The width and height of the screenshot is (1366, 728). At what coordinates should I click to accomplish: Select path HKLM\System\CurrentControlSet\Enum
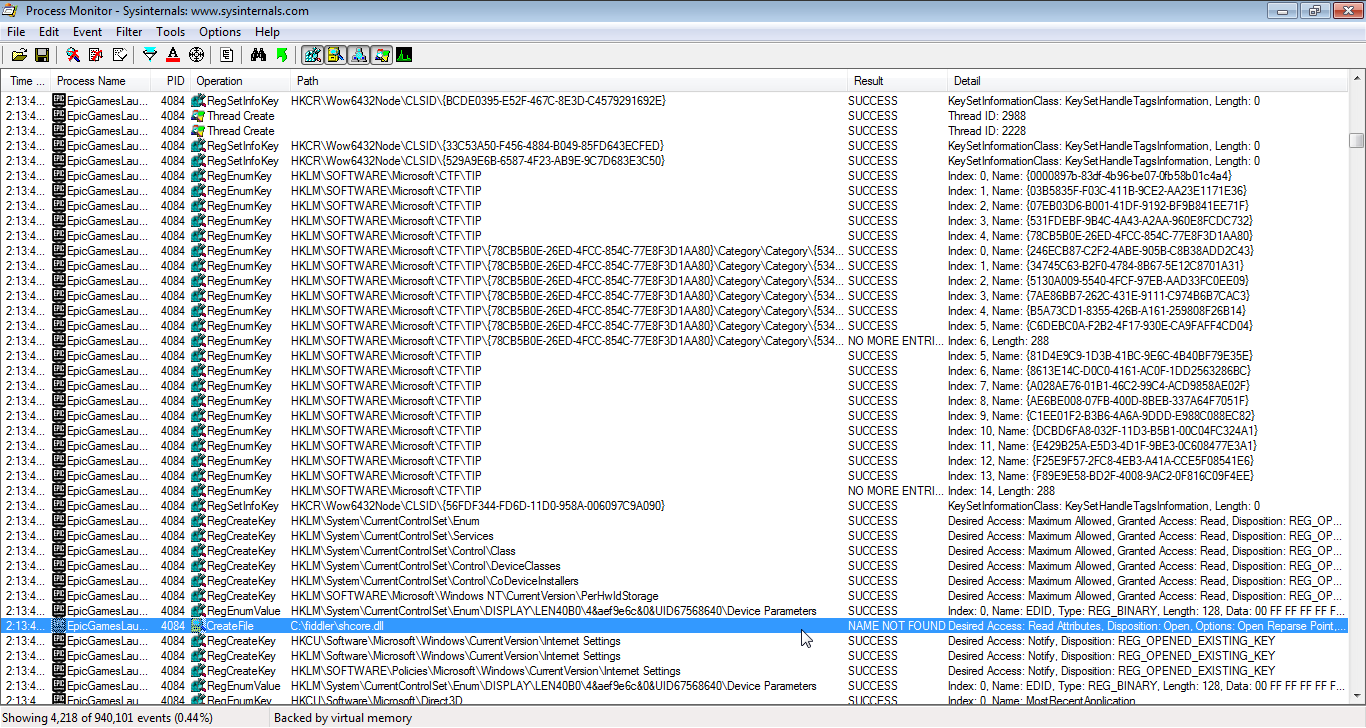[x=385, y=521]
